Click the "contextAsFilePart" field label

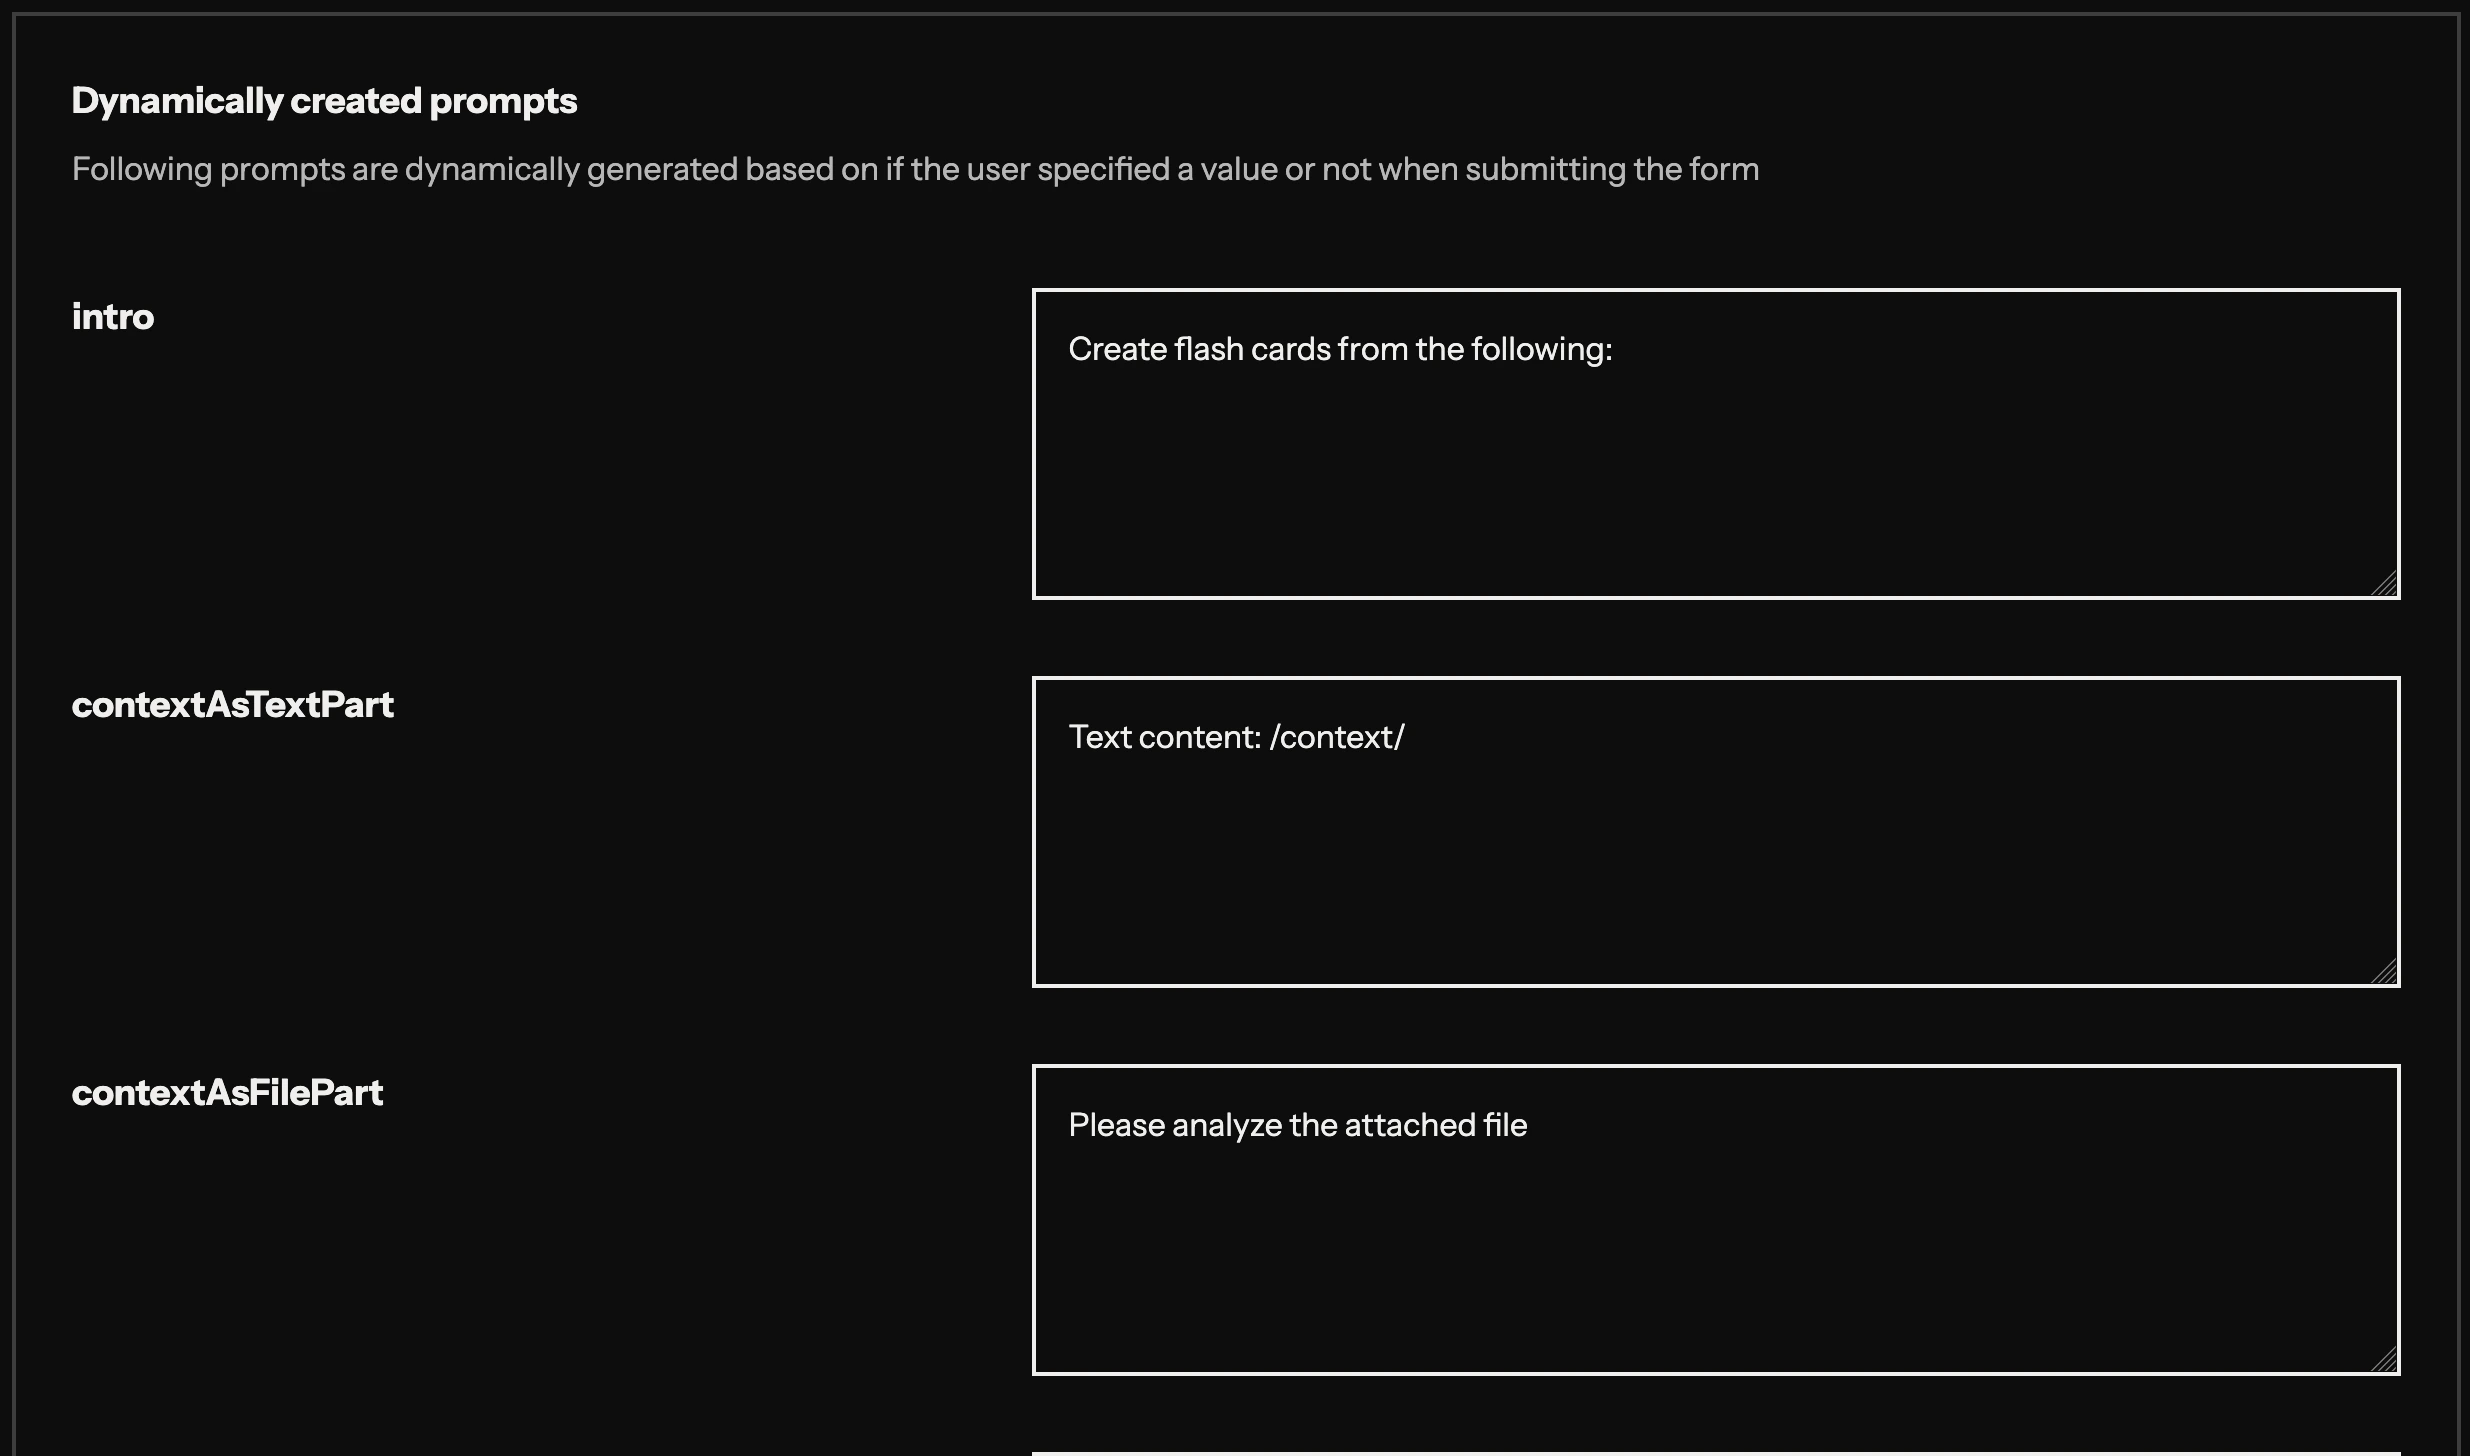coord(227,1093)
